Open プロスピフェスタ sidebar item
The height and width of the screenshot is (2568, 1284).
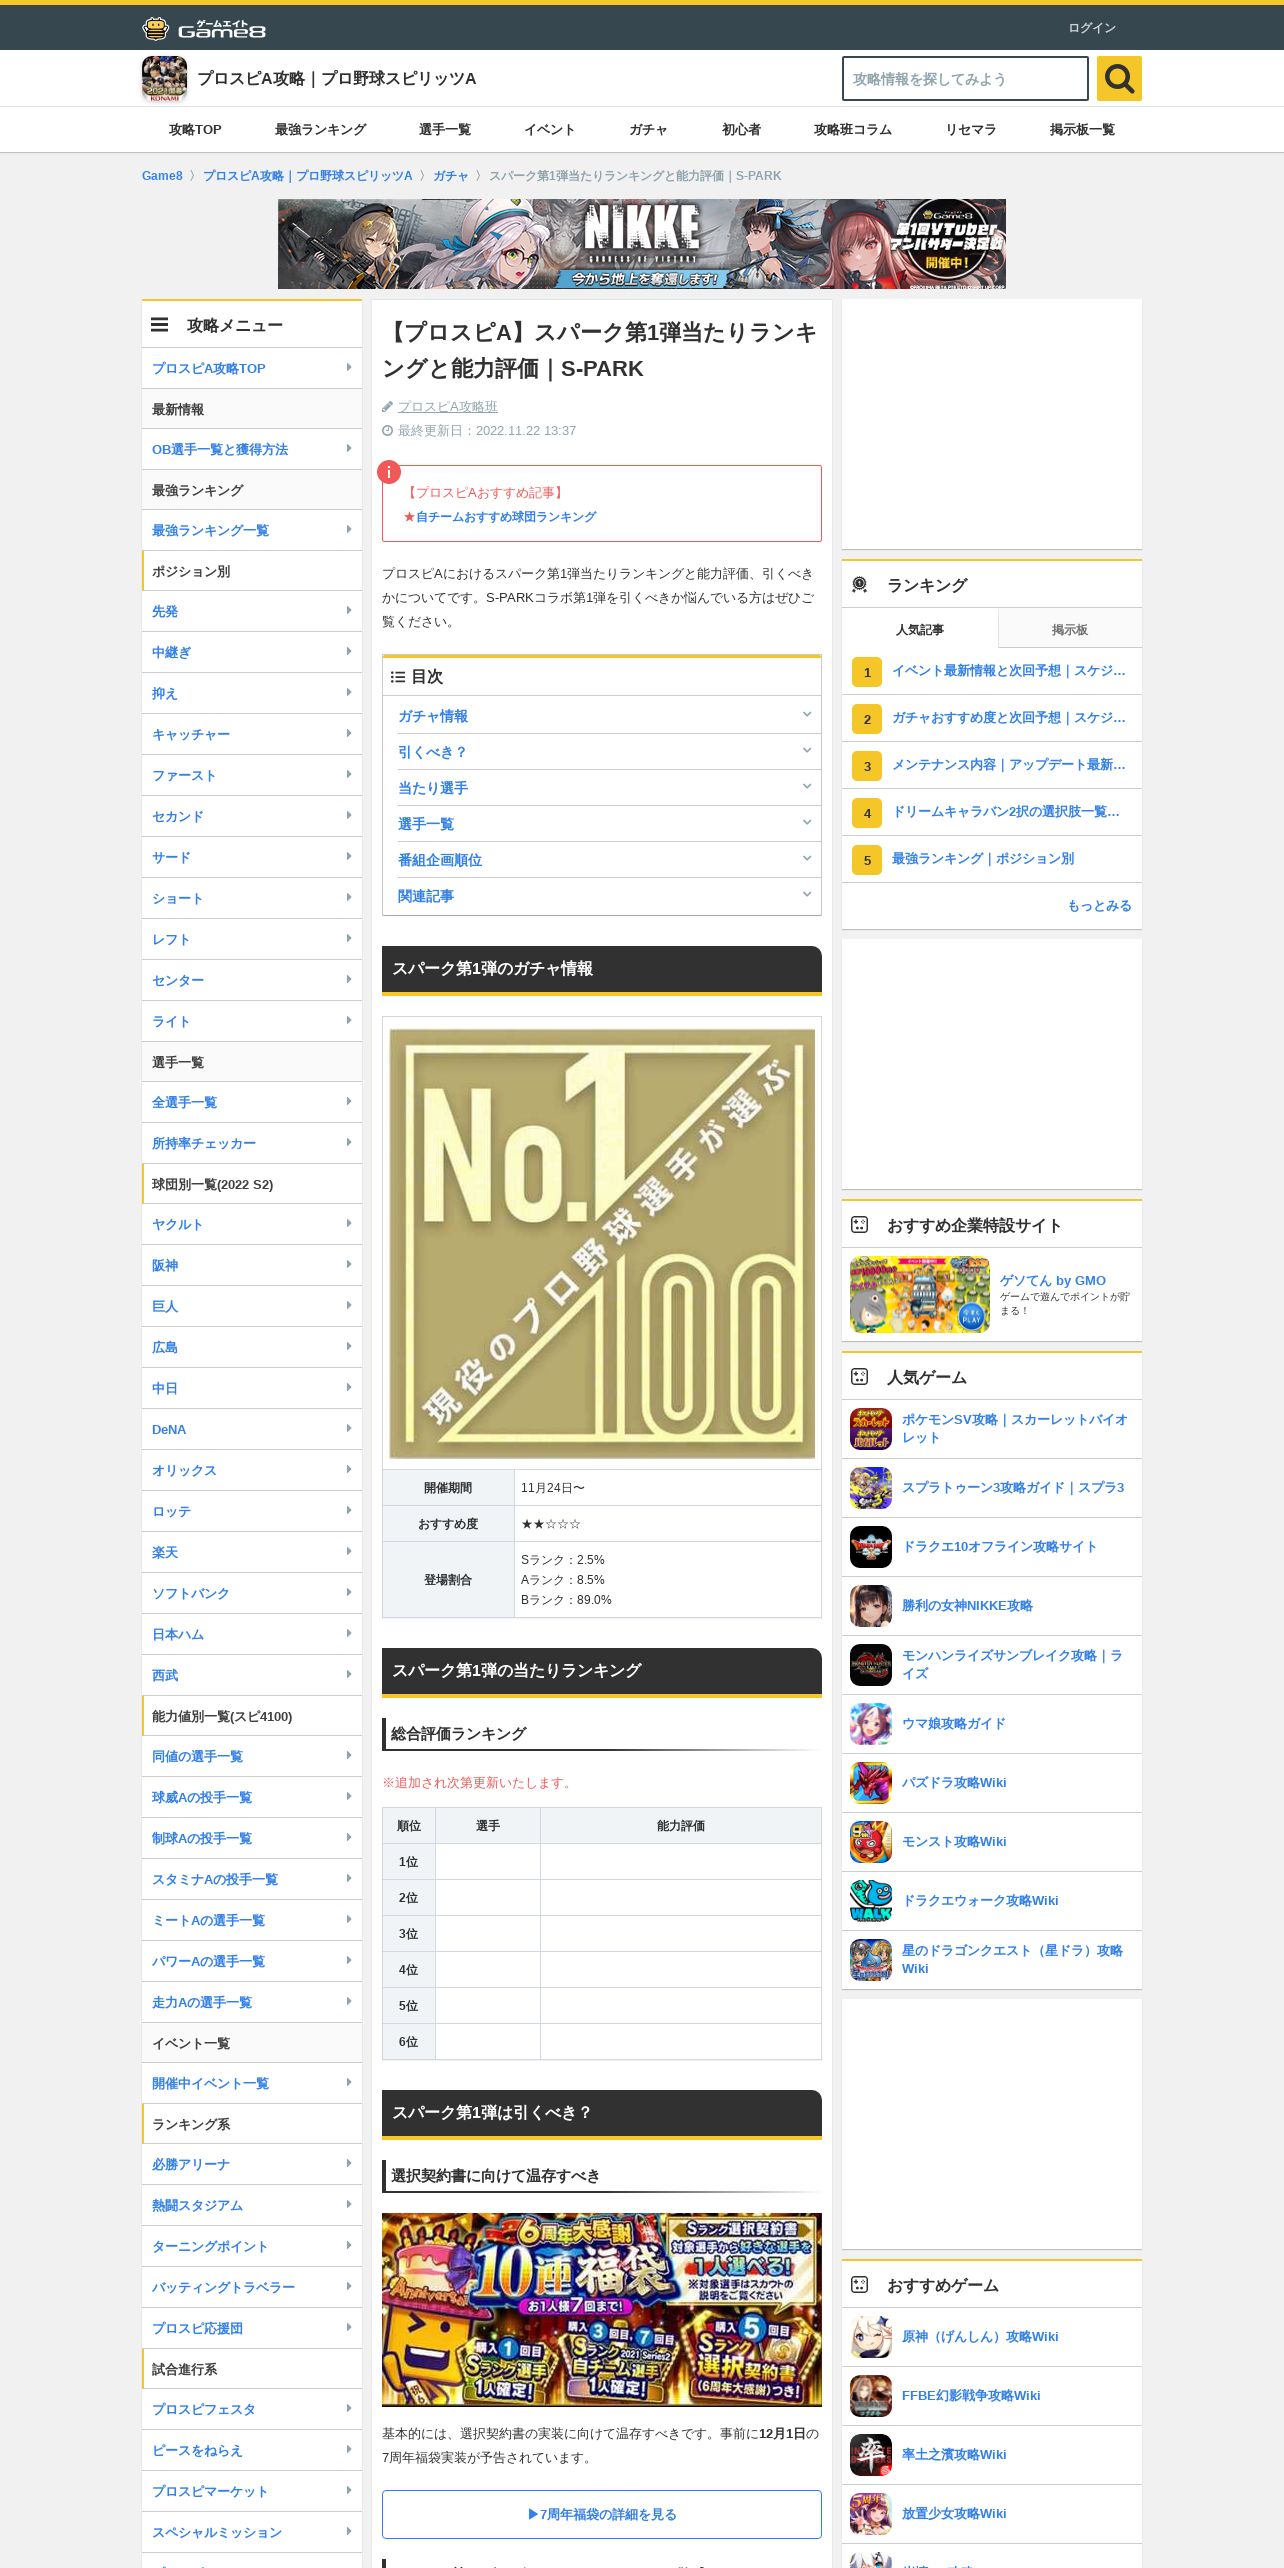(252, 2409)
